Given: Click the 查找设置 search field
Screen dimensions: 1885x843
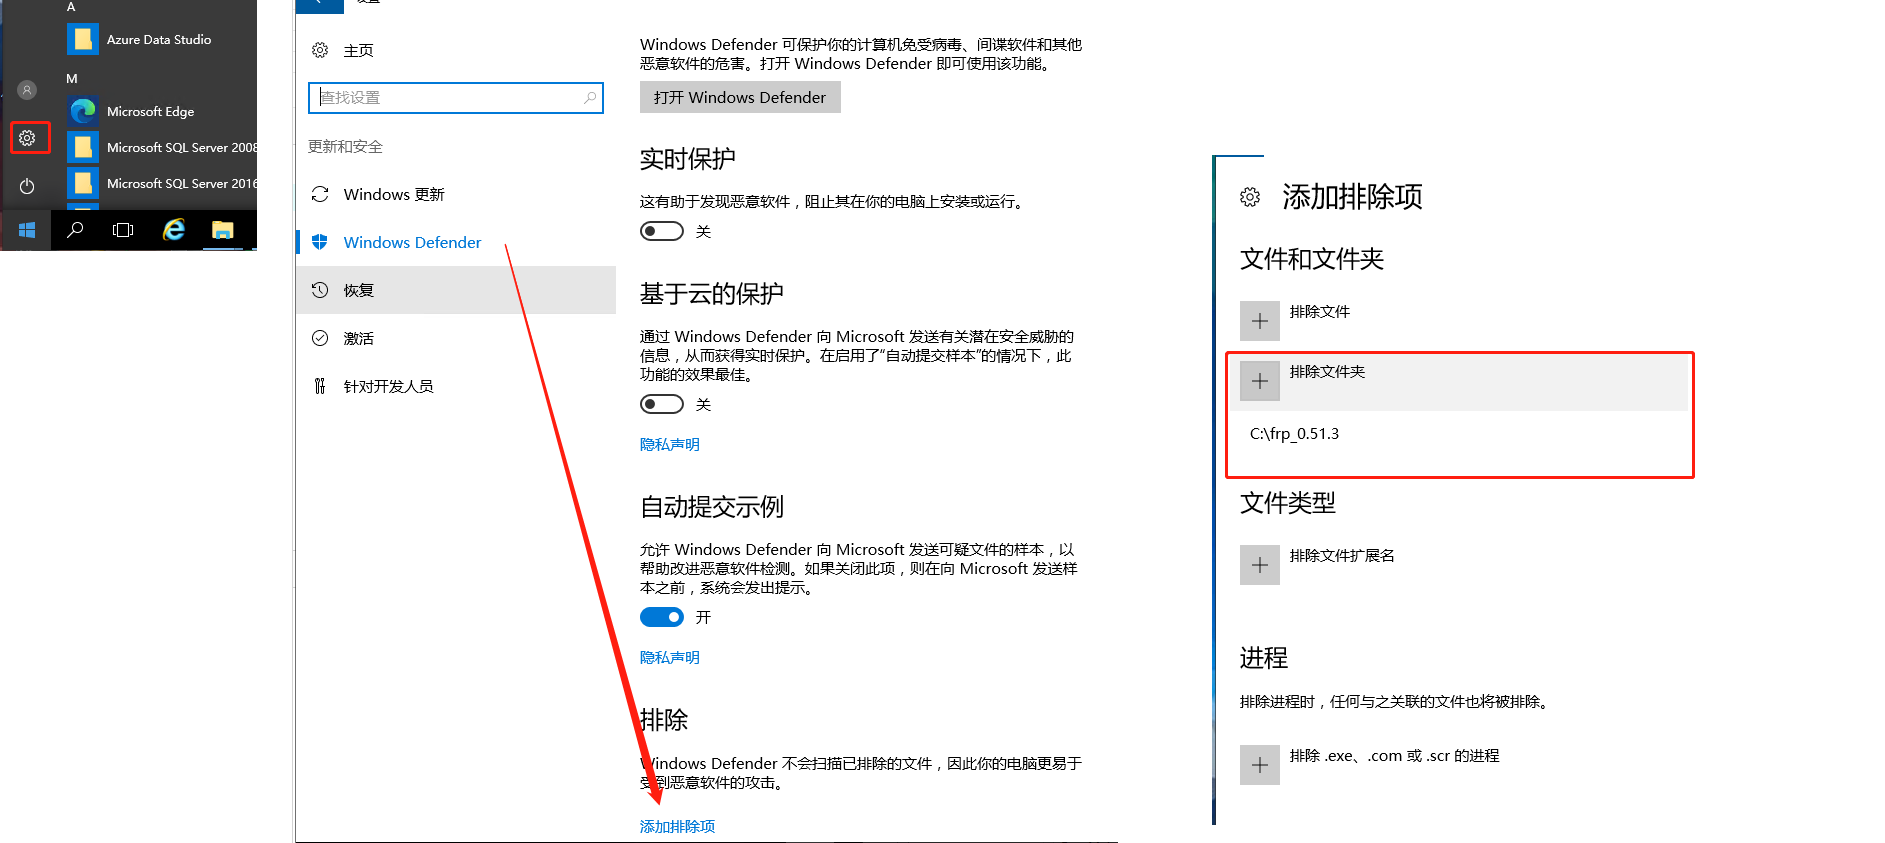Looking at the screenshot, I should click(x=455, y=98).
